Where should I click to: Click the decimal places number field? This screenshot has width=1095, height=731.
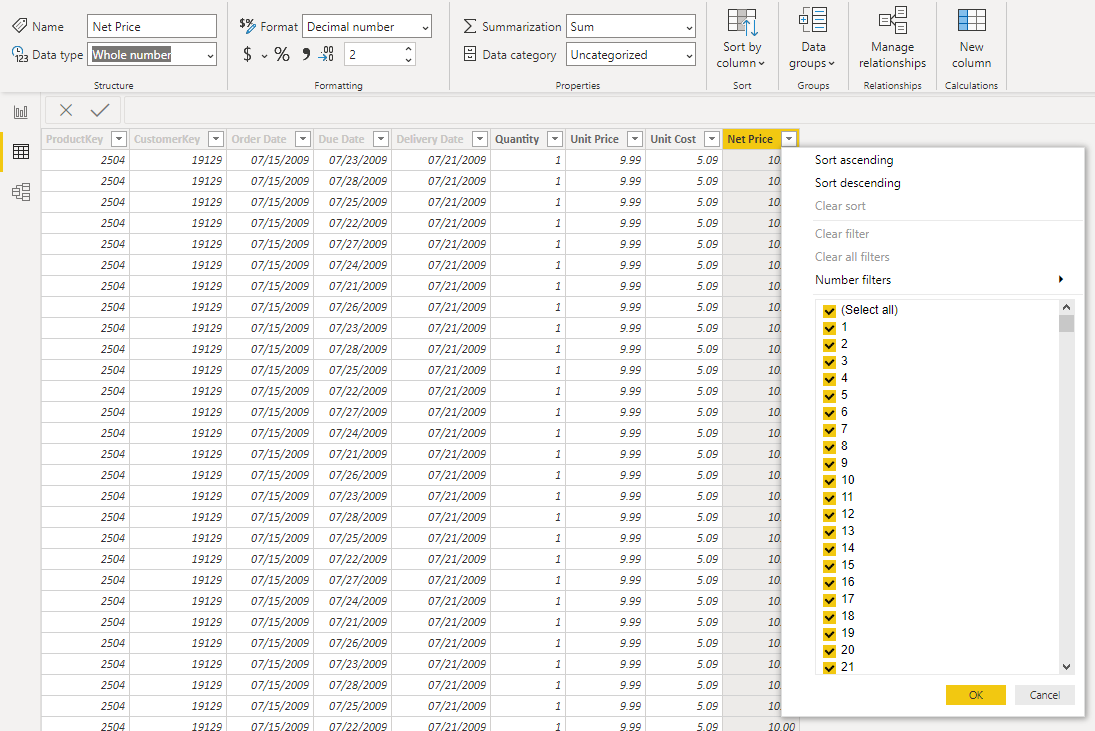[x=374, y=54]
